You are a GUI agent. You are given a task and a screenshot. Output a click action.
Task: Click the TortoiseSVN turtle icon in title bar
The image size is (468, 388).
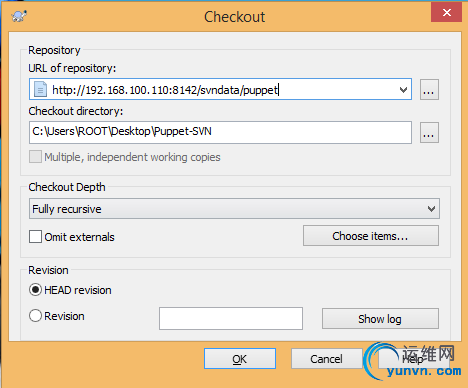click(x=19, y=16)
